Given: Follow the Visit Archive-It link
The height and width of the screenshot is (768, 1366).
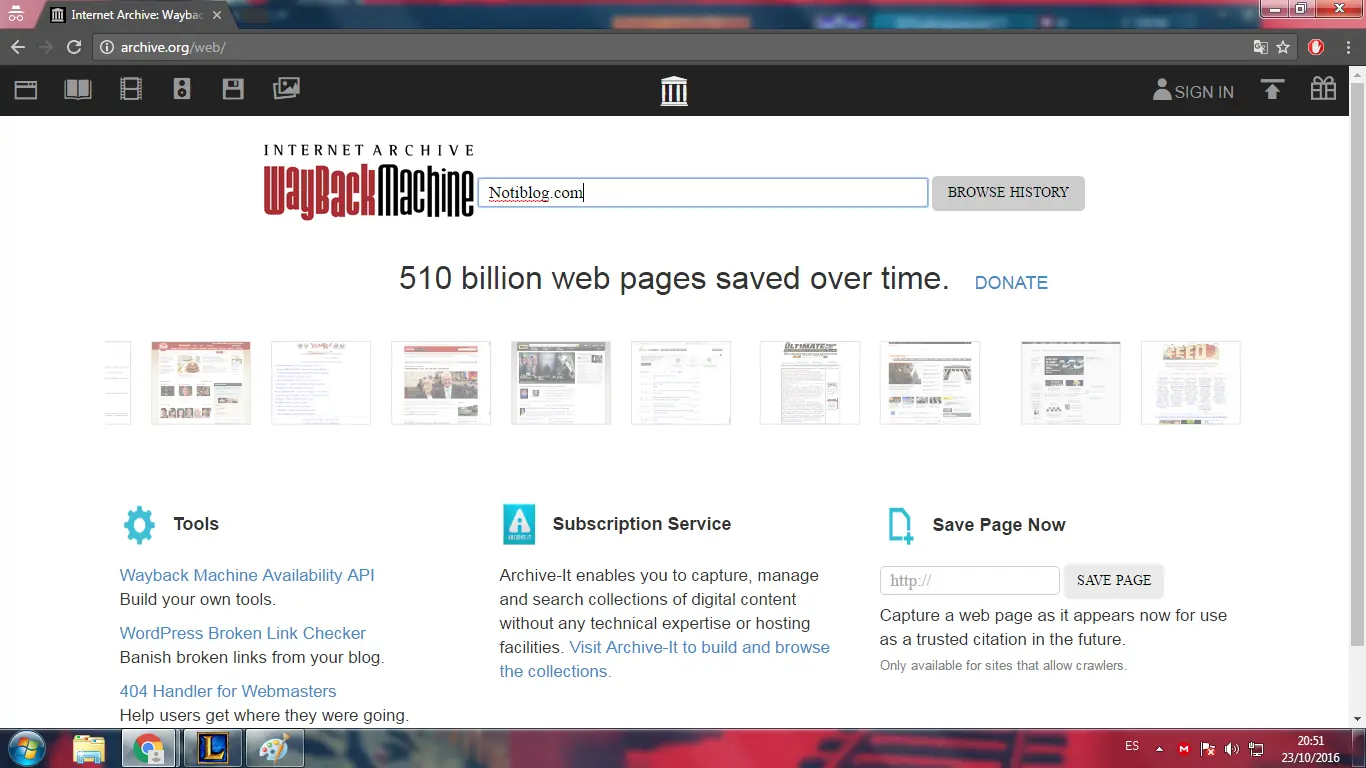Looking at the screenshot, I should (665, 659).
